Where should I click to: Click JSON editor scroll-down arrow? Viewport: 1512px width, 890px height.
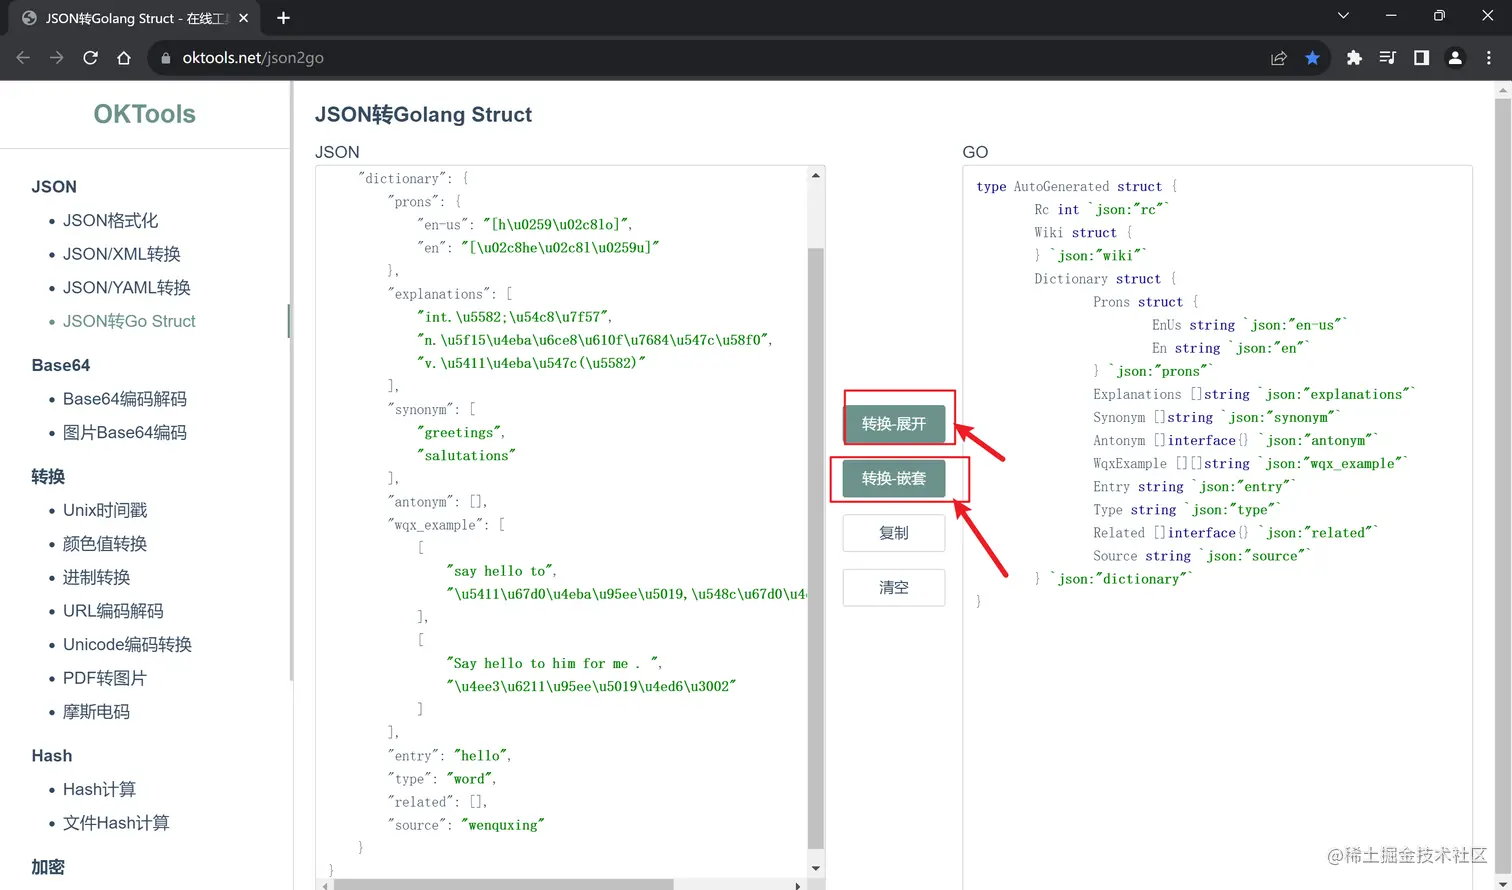816,868
